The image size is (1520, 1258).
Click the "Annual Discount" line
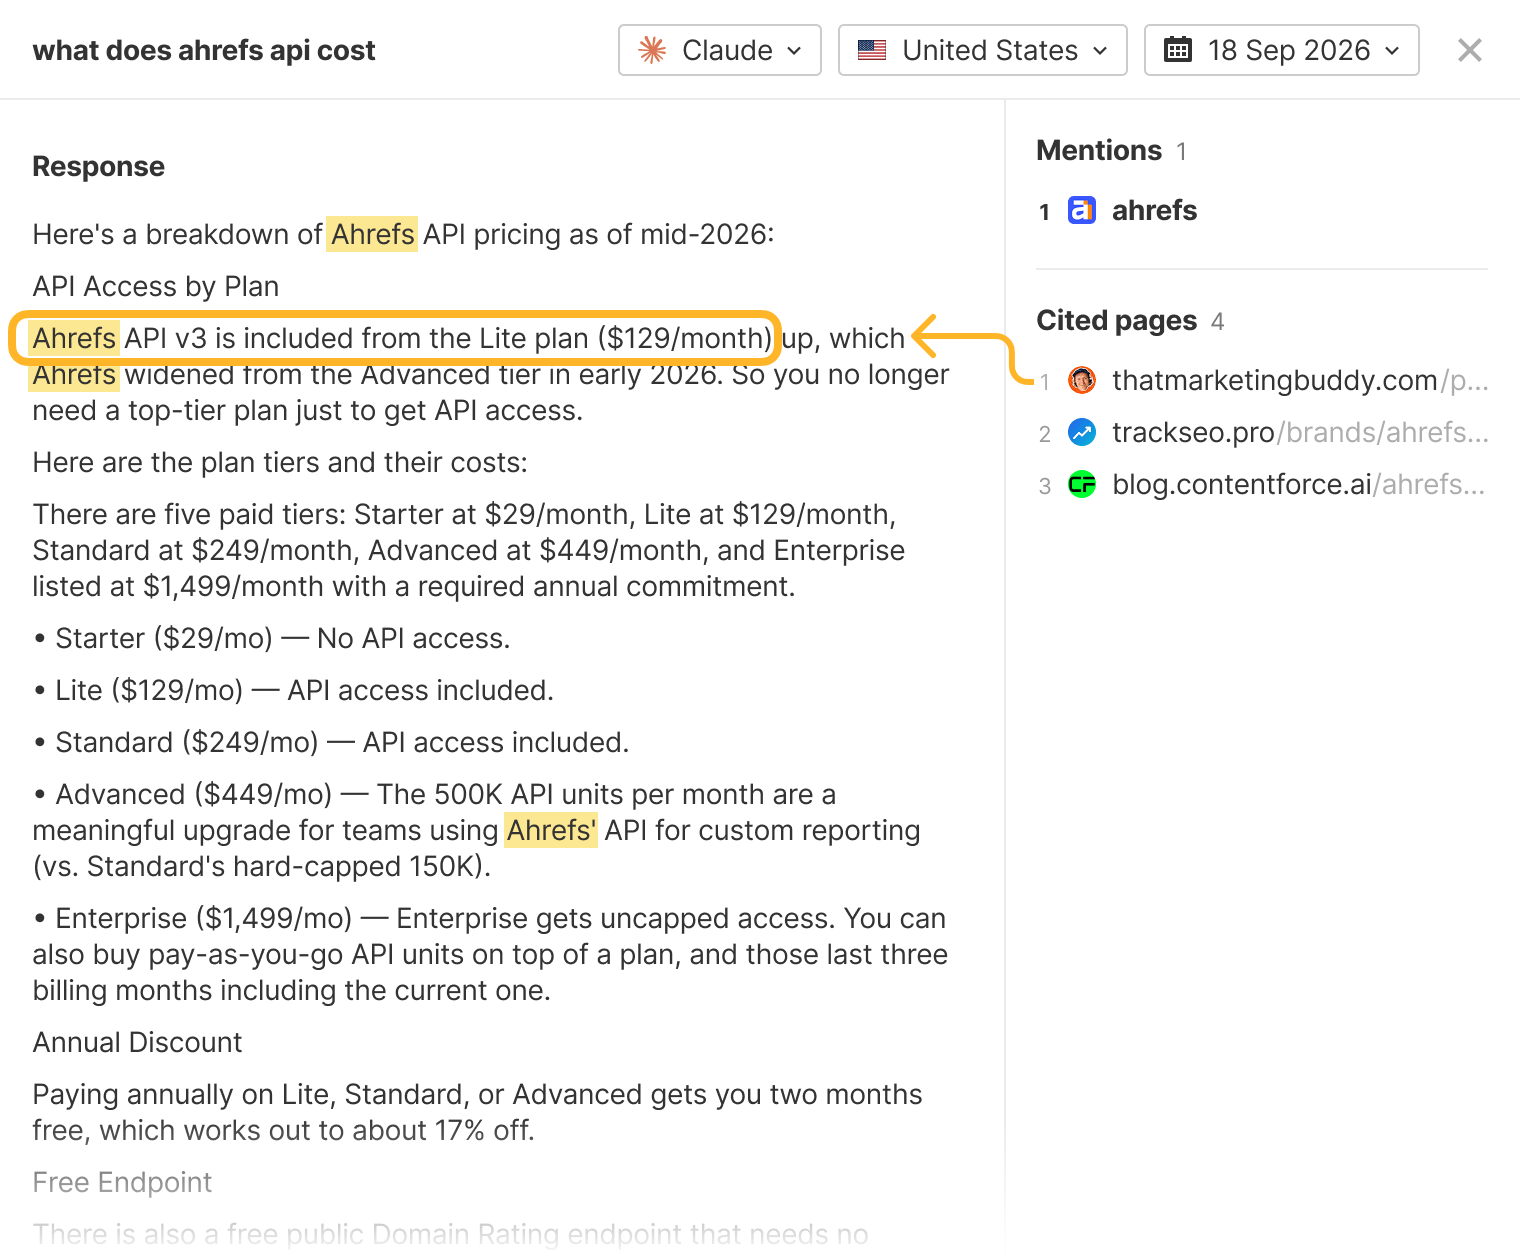(x=138, y=1042)
